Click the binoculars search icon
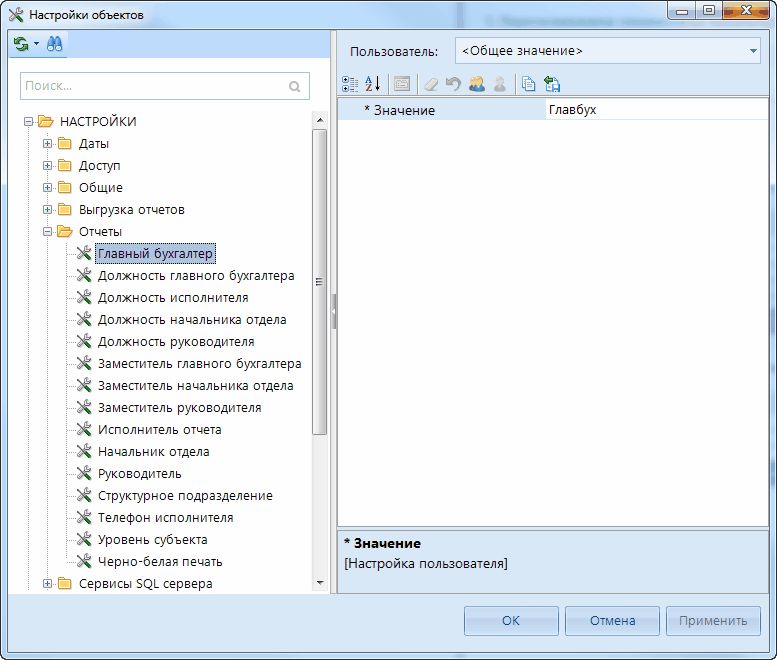The image size is (777, 660). (54, 44)
